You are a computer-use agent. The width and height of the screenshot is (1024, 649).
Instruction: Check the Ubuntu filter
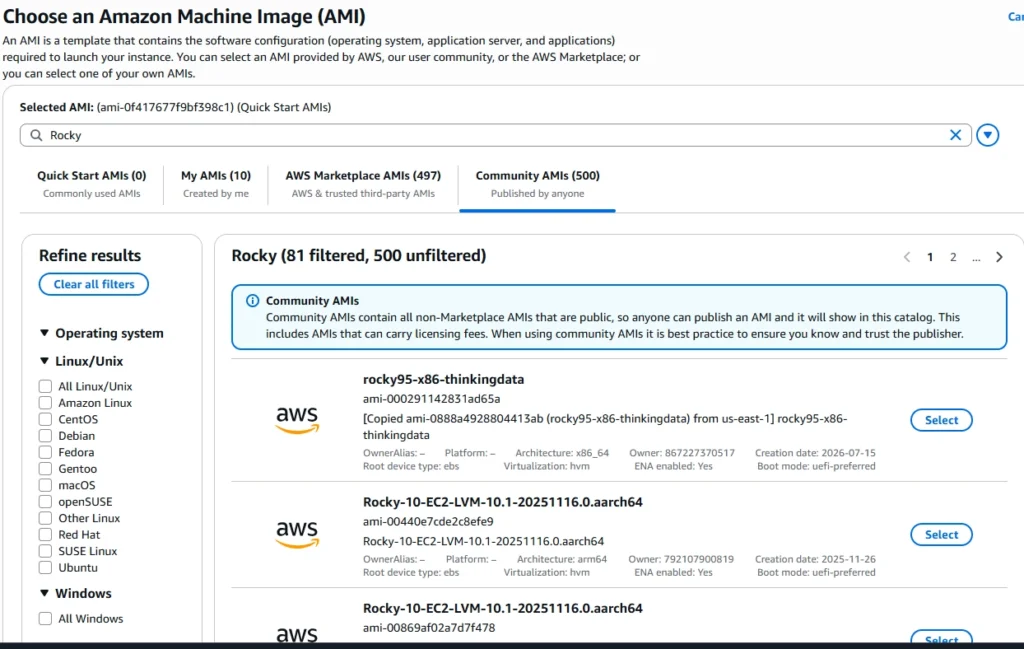click(x=45, y=567)
